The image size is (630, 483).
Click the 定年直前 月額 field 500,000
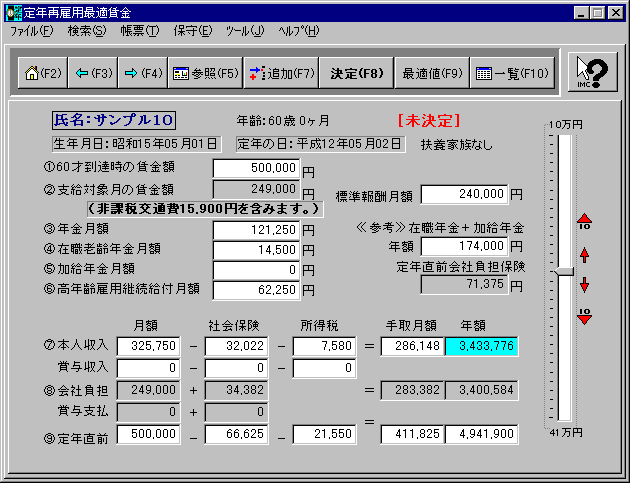[x=148, y=434]
